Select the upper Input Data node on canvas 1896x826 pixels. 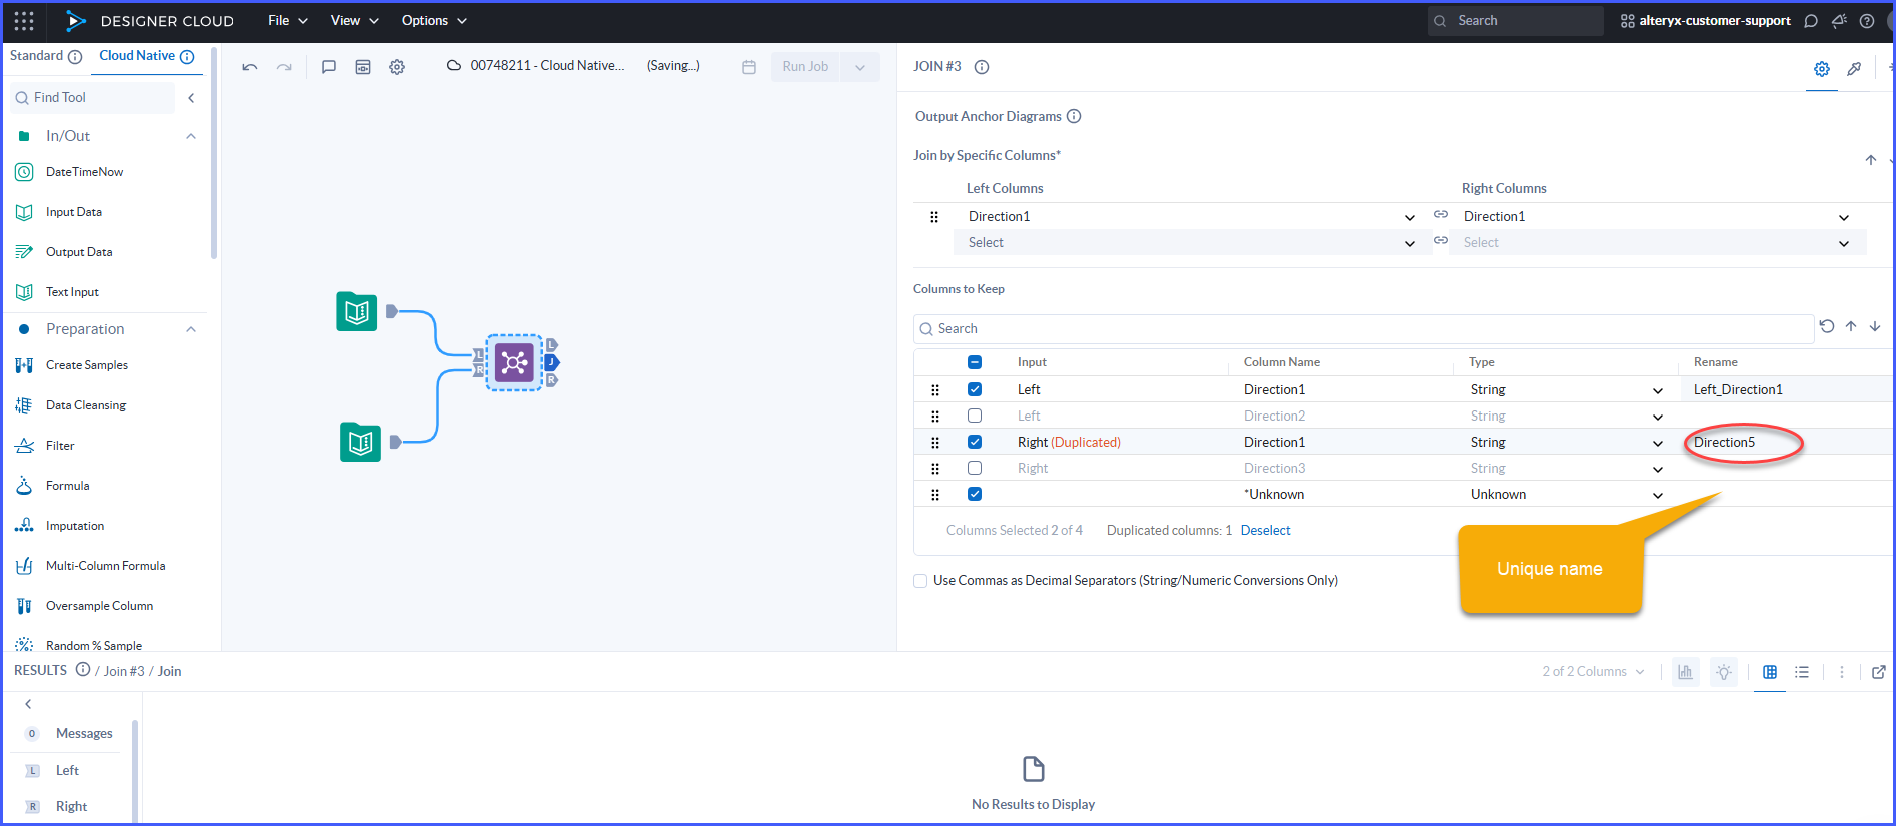pos(357,311)
